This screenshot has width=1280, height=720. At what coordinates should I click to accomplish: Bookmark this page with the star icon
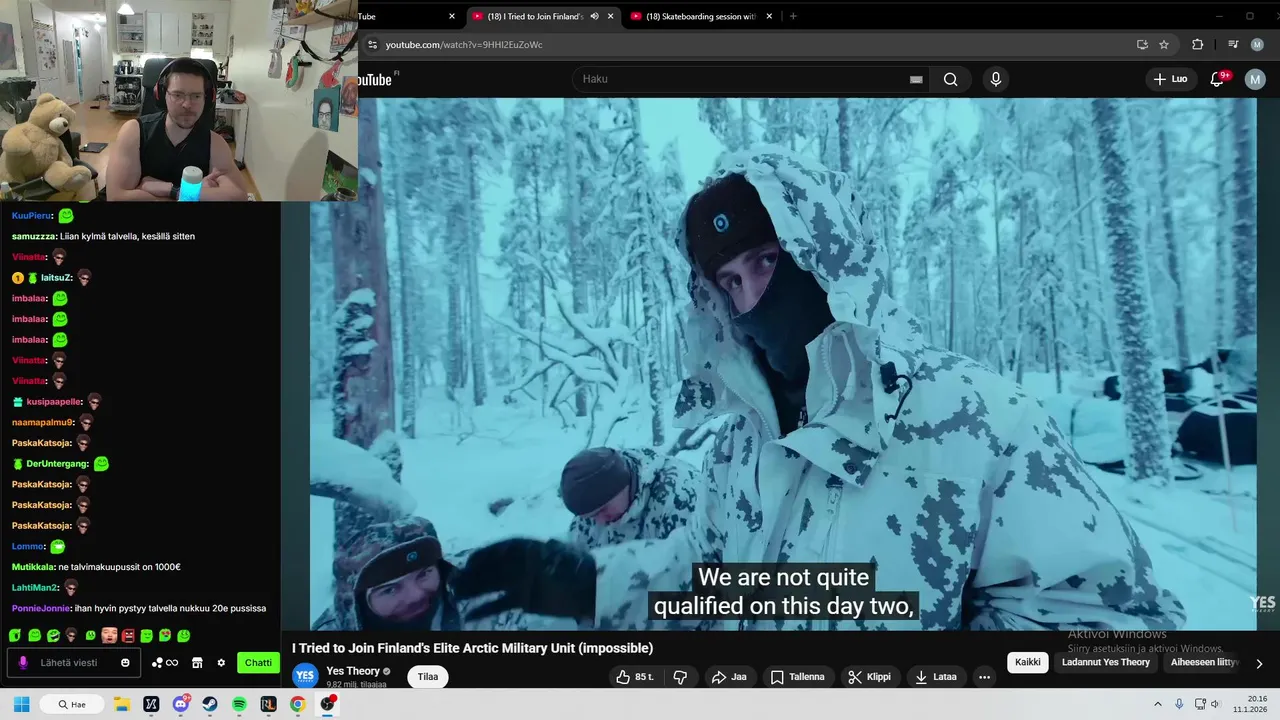1164,45
